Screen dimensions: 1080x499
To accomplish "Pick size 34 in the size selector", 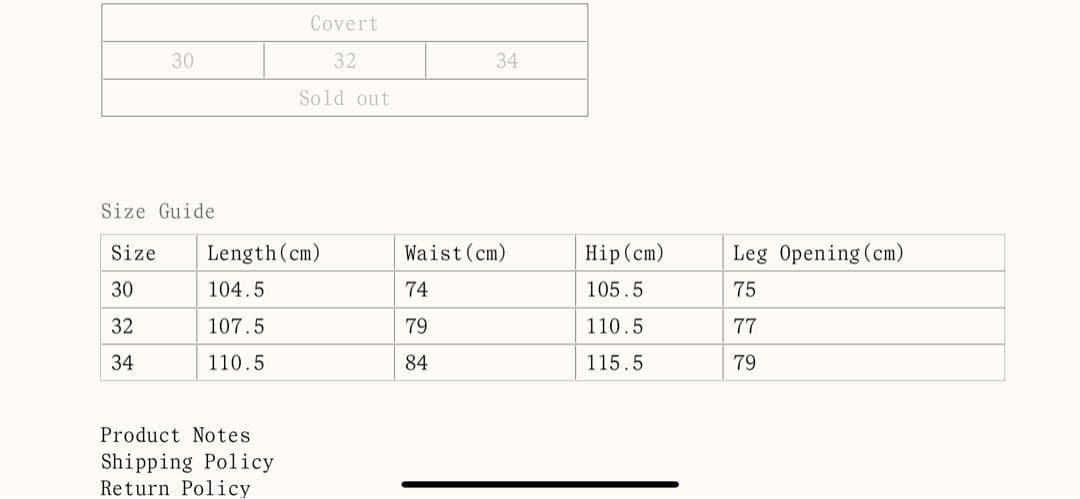I will [x=507, y=61].
